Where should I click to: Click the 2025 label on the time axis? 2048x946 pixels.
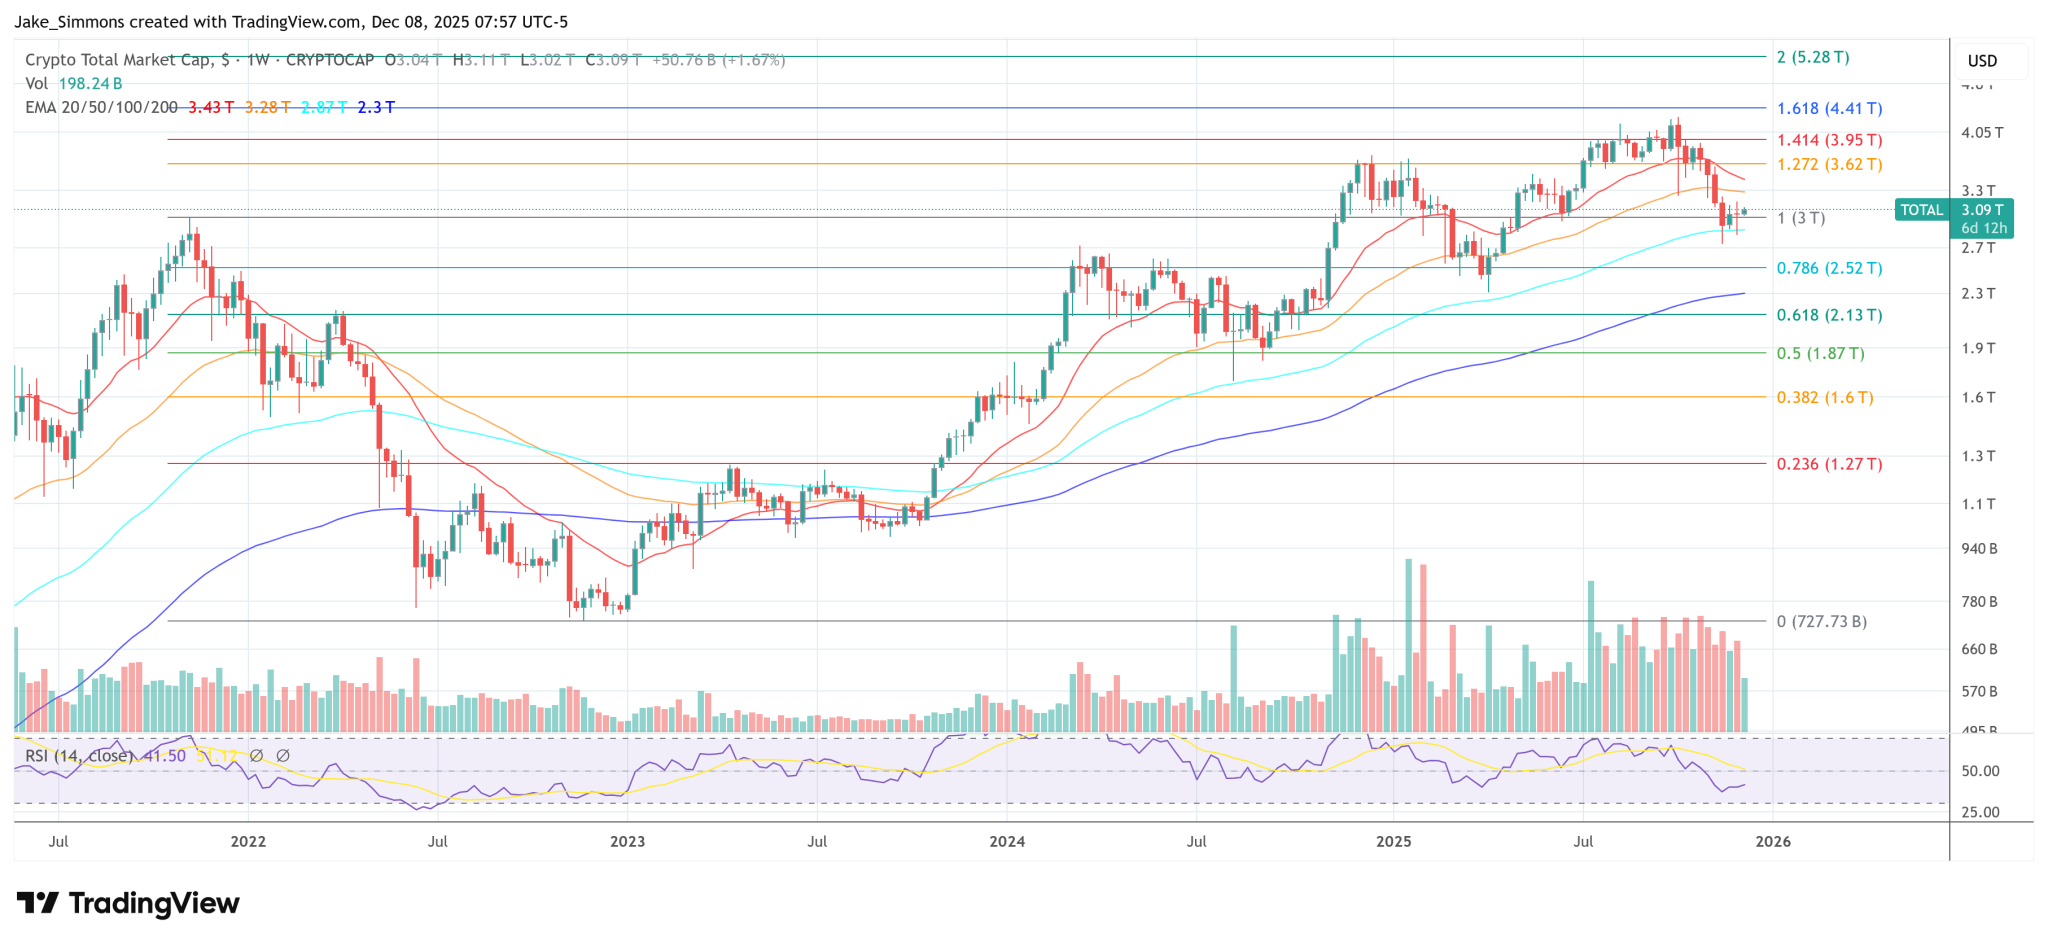tap(1394, 841)
